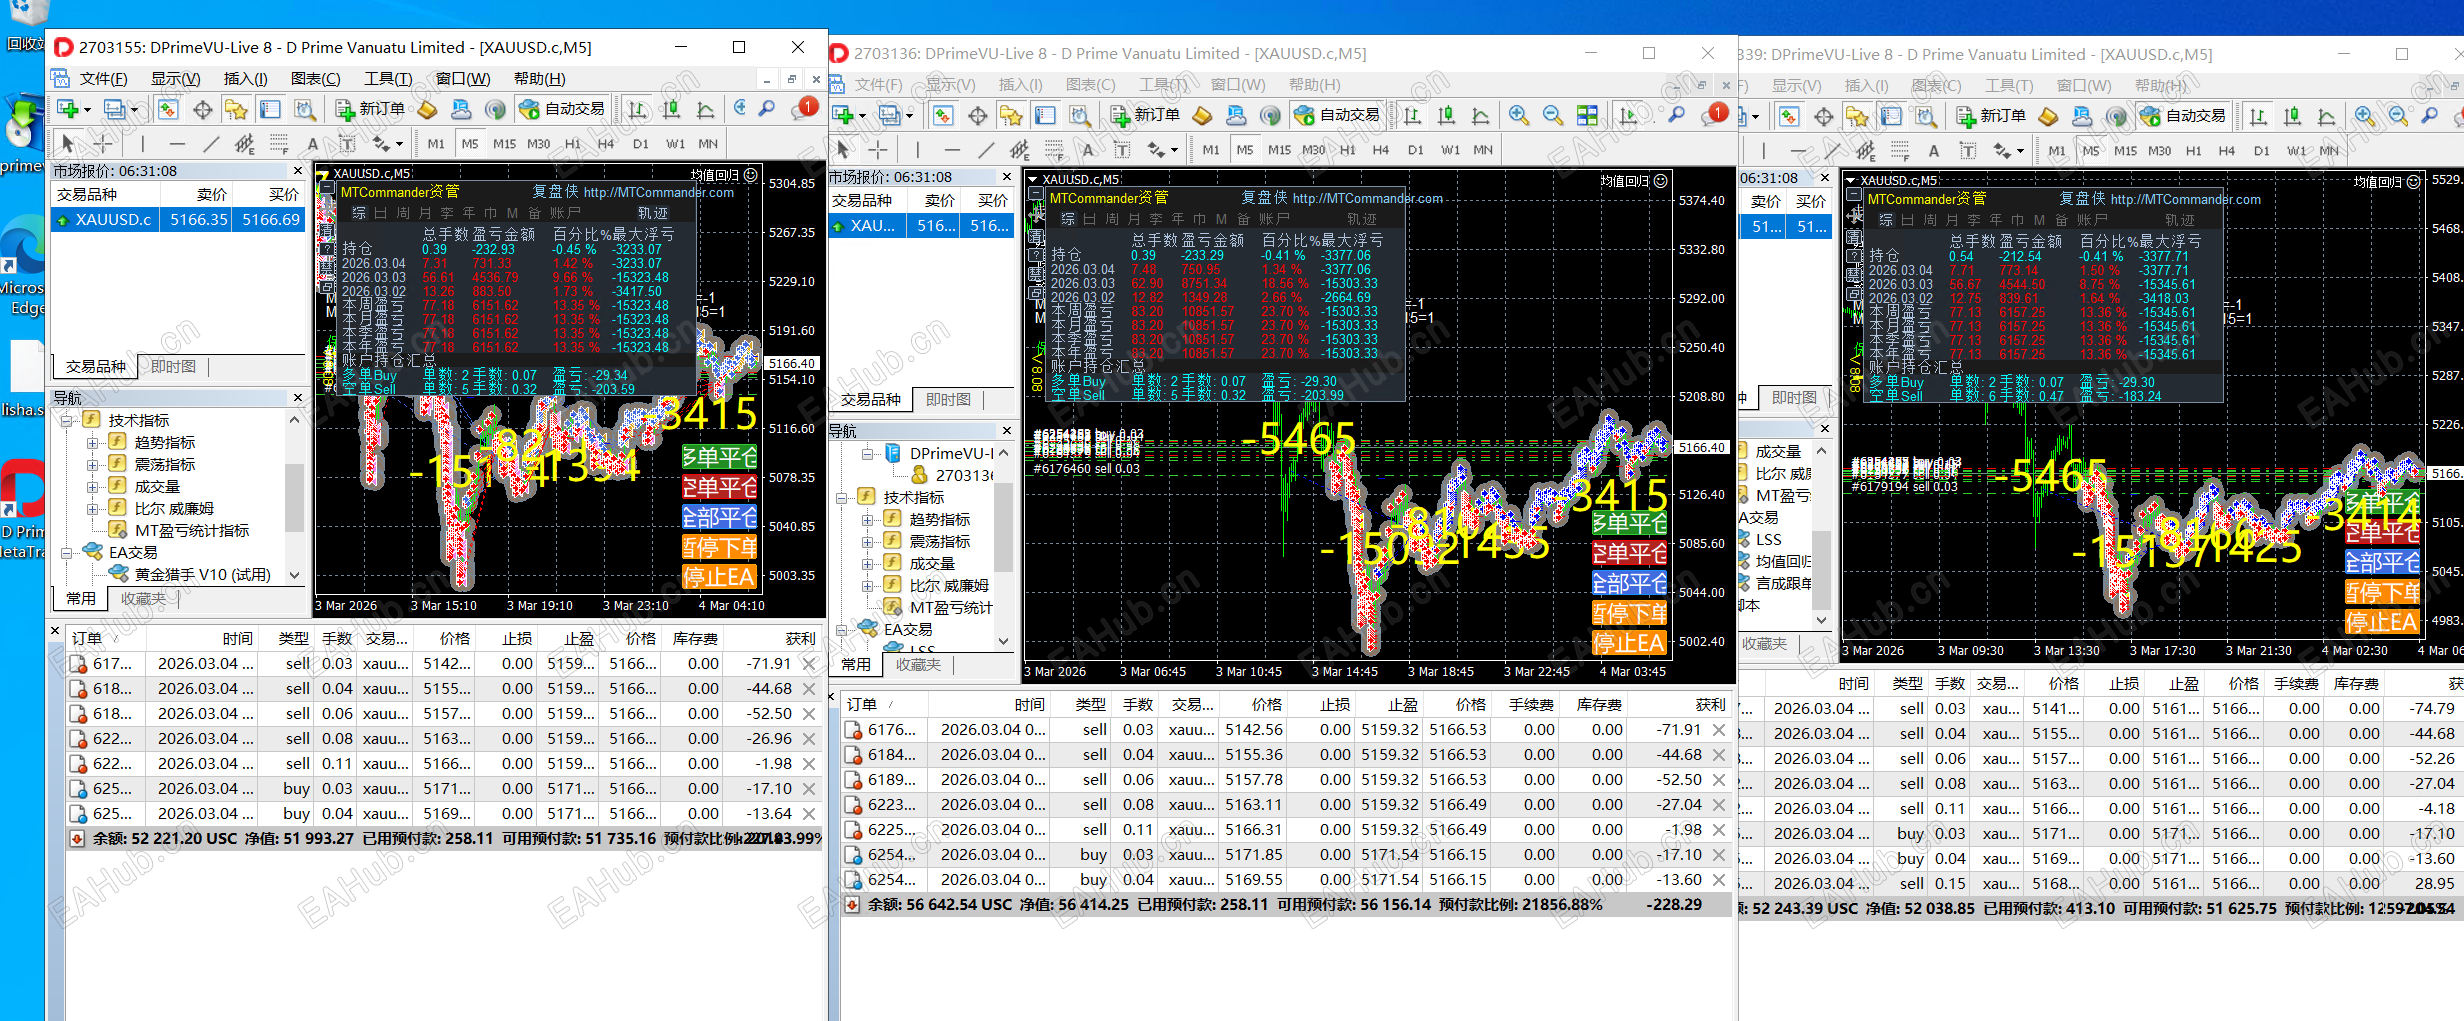Click zoom out icon in window 2703136
The image size is (2464, 1021).
click(1552, 116)
